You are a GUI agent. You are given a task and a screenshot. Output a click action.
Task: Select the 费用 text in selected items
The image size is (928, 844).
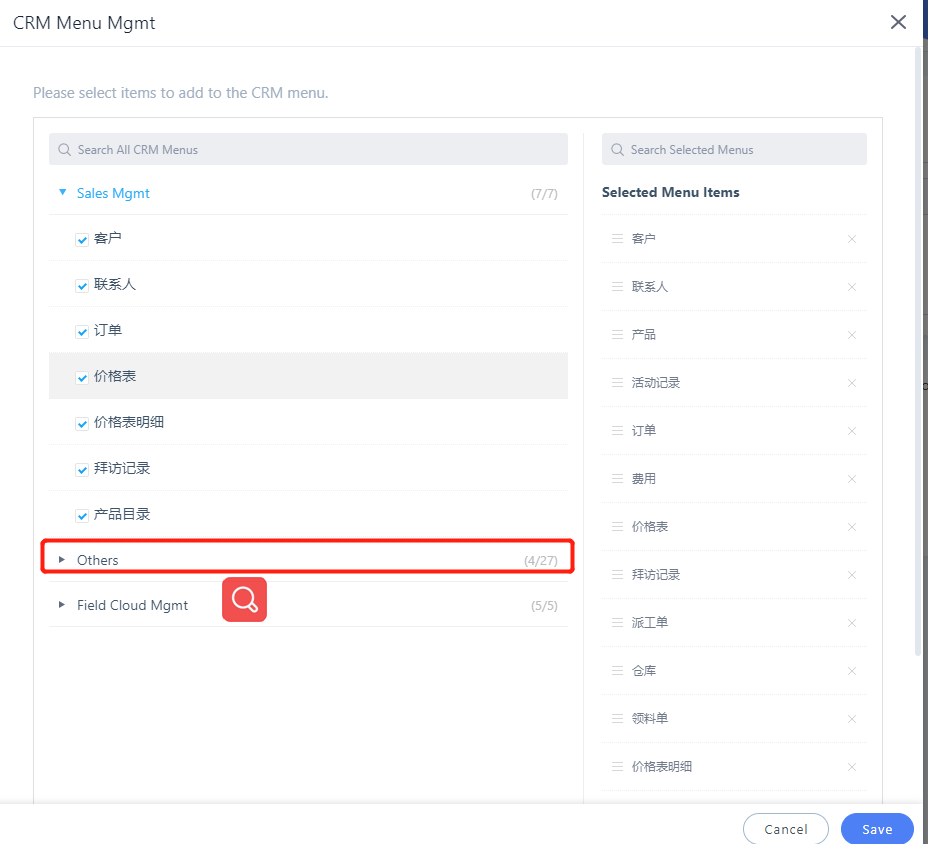coord(644,478)
